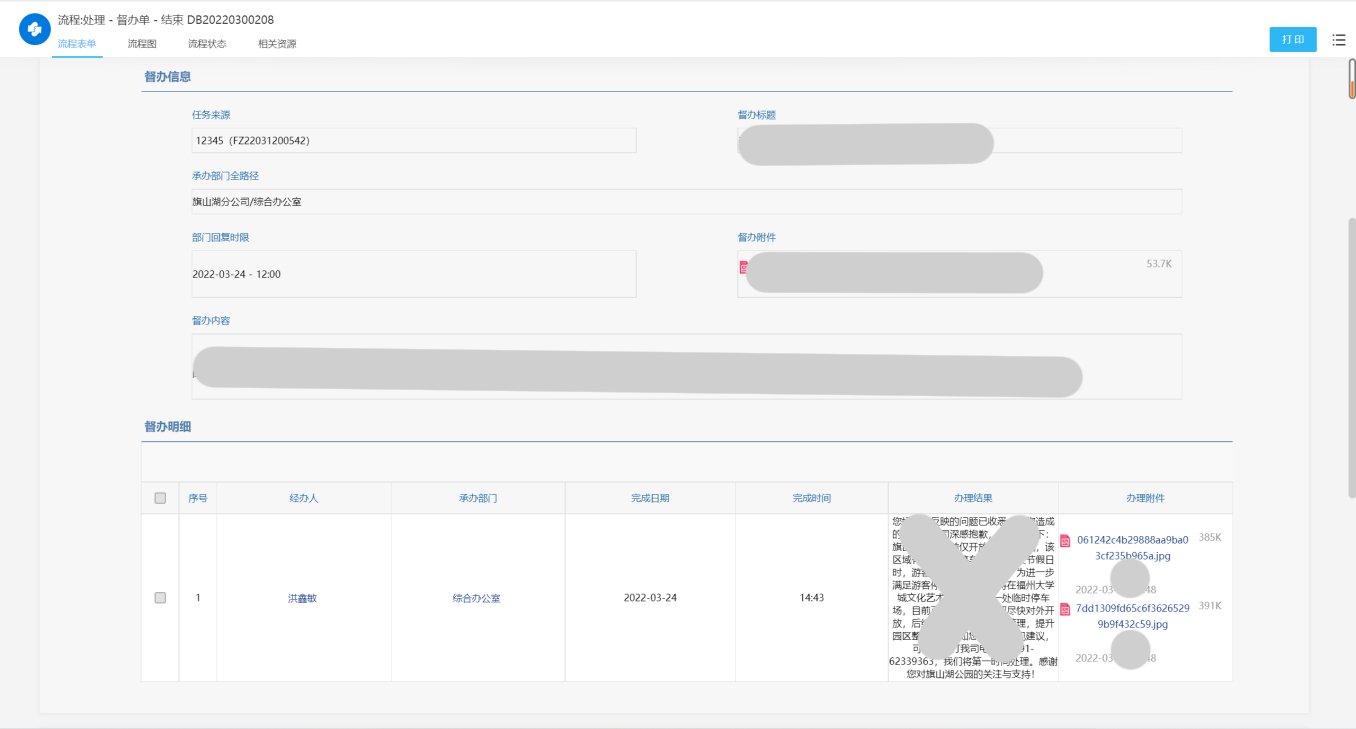Click the blue app logo icon
The width and height of the screenshot is (1356, 729).
[x=35, y=30]
